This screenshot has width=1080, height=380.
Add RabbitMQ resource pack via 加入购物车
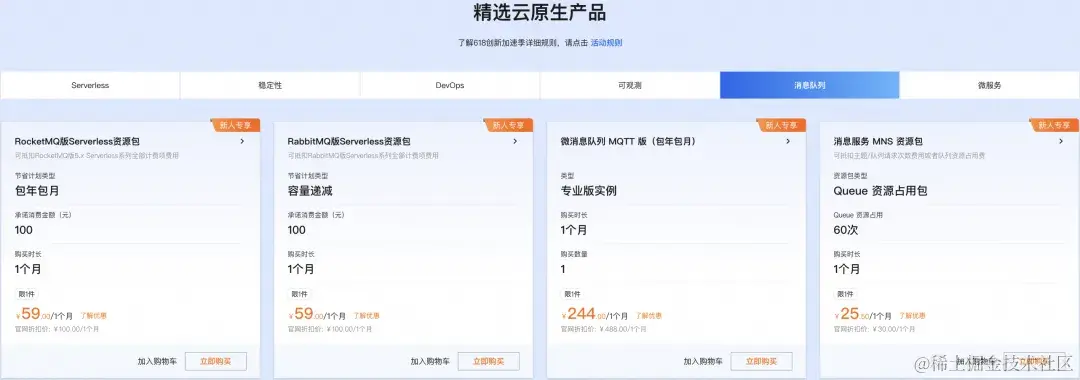[430, 361]
